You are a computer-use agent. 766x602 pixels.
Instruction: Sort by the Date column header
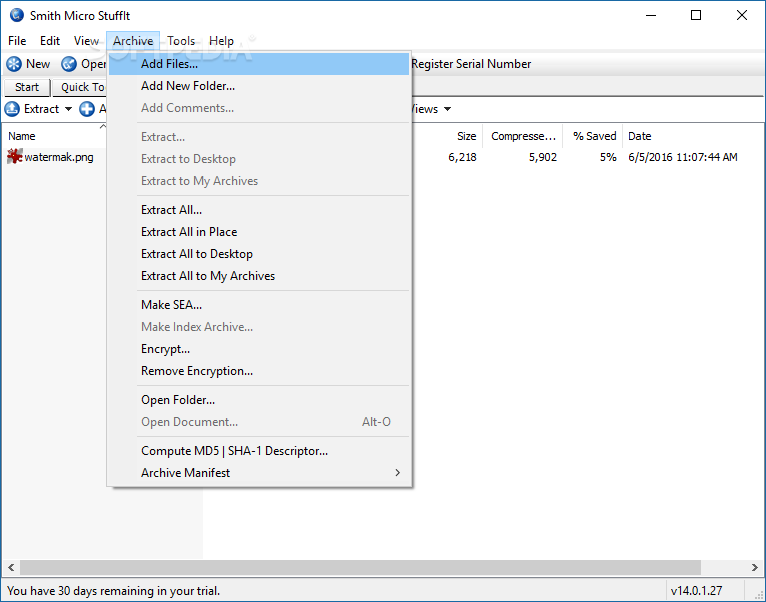(x=693, y=136)
